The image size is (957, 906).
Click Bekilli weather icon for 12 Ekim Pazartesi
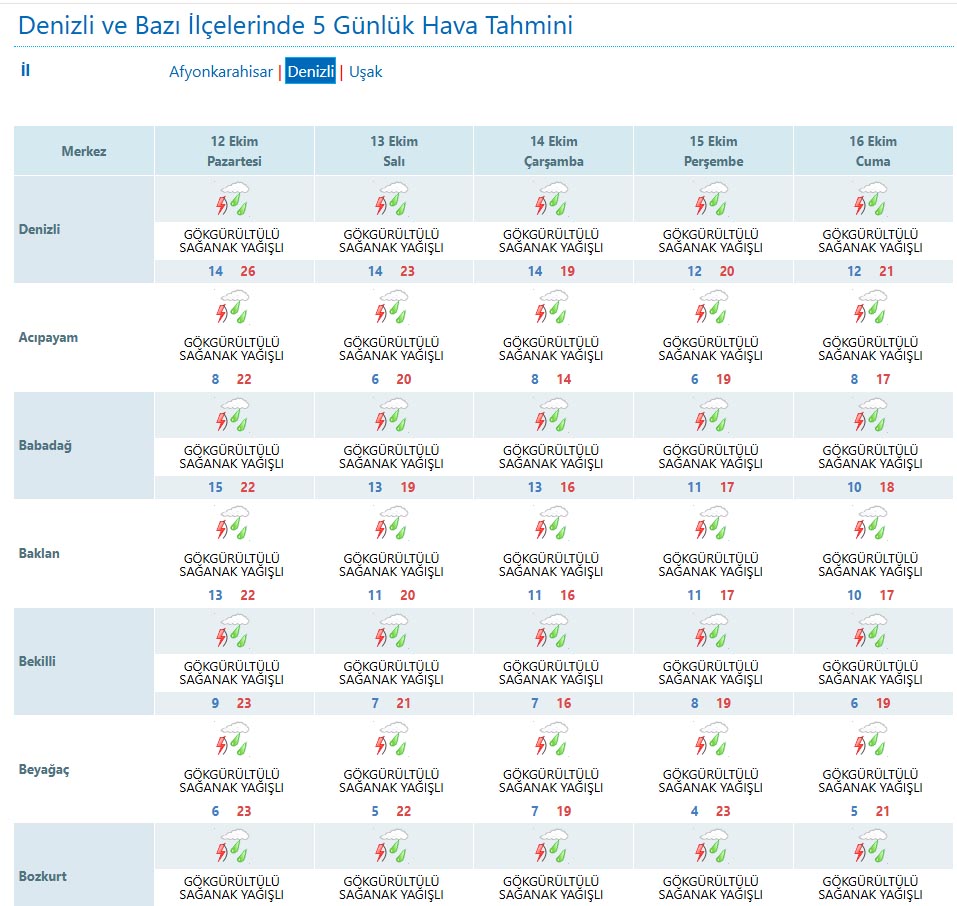[233, 631]
